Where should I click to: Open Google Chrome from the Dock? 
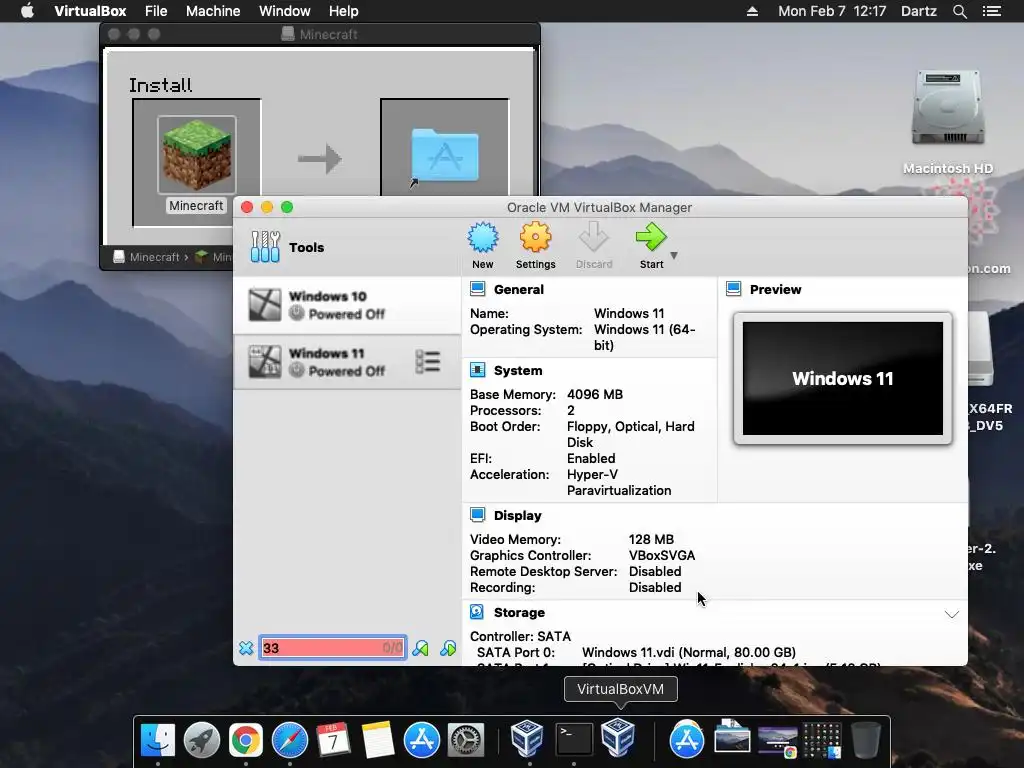246,741
